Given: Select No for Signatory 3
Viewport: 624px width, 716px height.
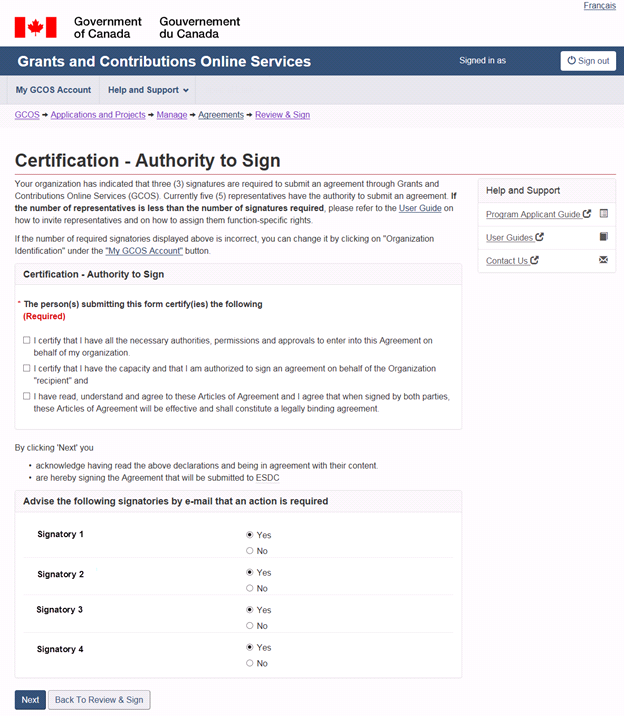Looking at the screenshot, I should (x=250, y=626).
